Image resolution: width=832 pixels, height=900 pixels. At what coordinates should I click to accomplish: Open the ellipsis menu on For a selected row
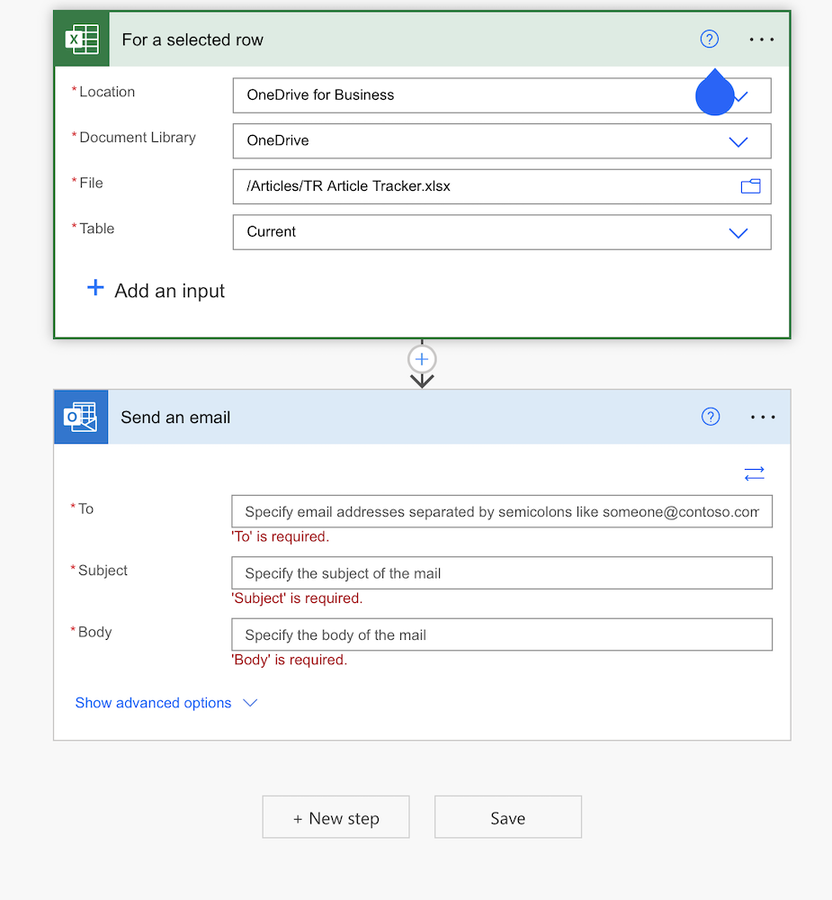click(x=762, y=38)
